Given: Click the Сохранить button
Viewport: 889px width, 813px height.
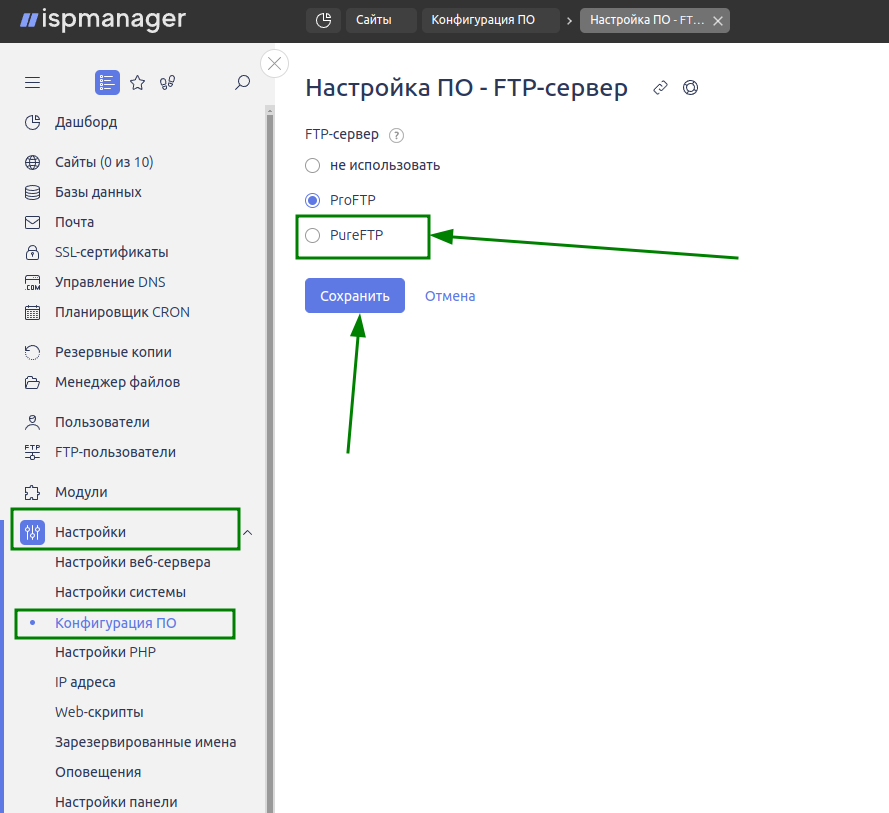Looking at the screenshot, I should coord(355,295).
